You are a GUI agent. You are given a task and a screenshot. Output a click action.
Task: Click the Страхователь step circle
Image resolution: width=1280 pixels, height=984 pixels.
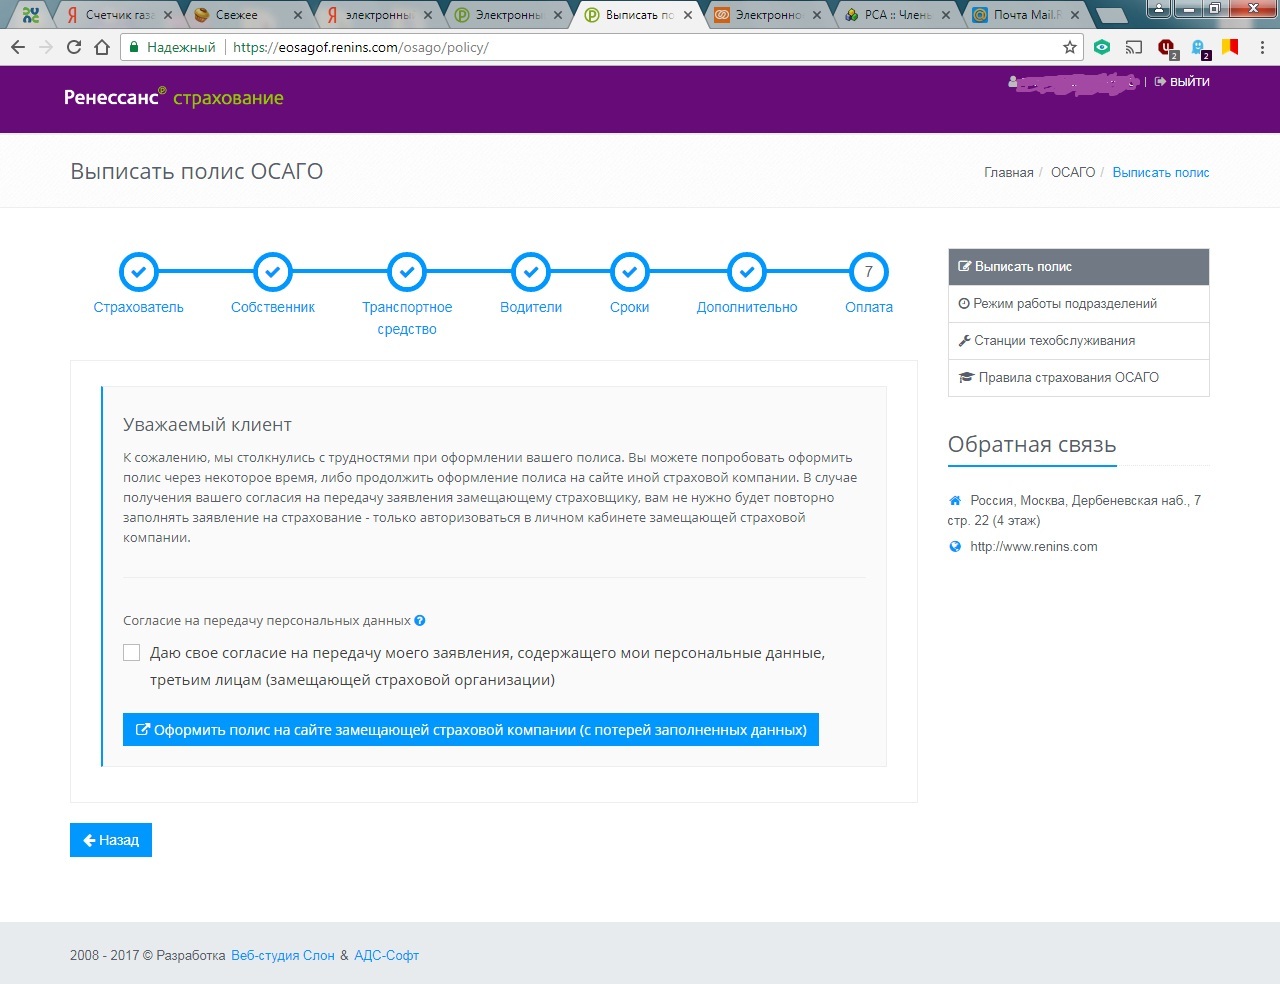coord(139,271)
